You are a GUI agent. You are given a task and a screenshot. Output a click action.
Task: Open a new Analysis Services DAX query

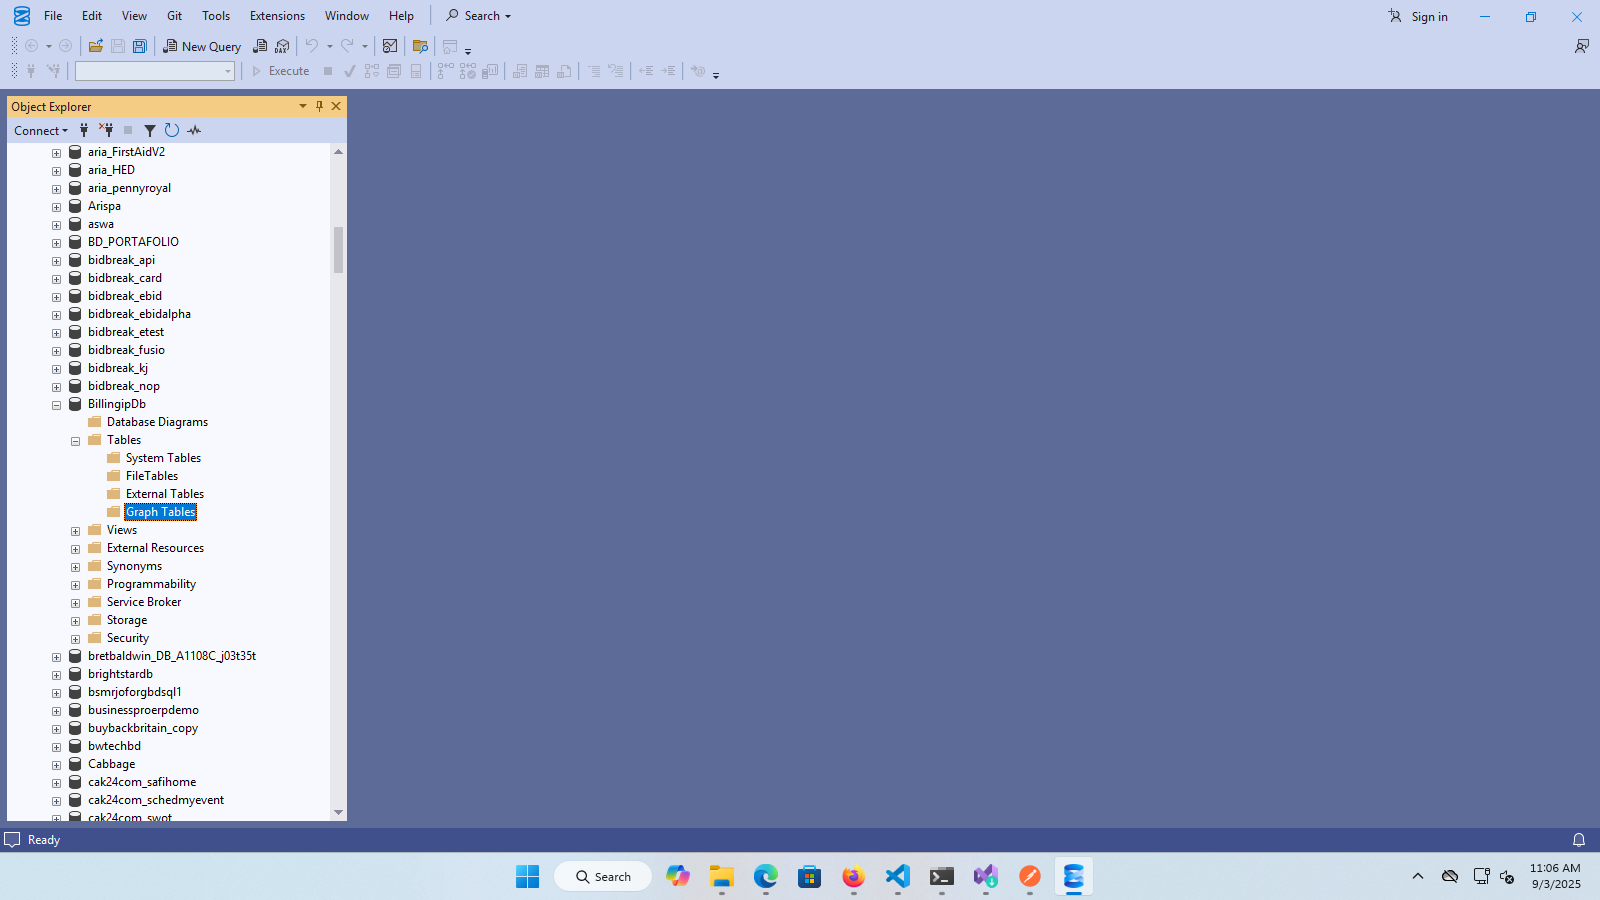tap(282, 46)
